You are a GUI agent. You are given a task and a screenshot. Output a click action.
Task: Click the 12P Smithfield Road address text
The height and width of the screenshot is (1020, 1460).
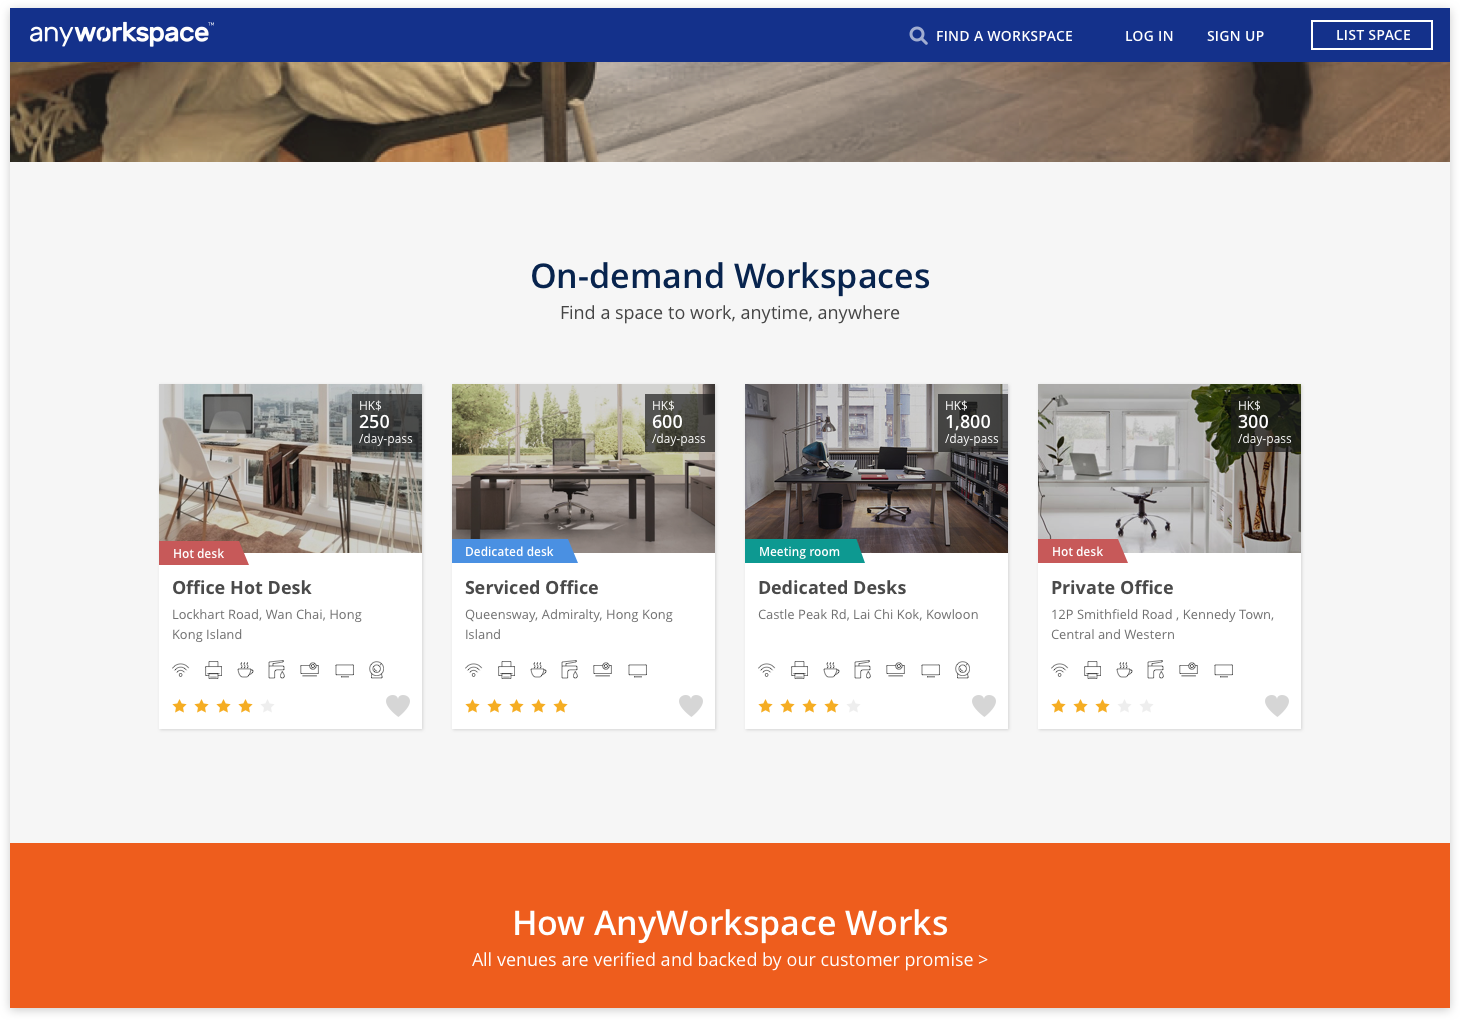pyautogui.click(x=1162, y=625)
